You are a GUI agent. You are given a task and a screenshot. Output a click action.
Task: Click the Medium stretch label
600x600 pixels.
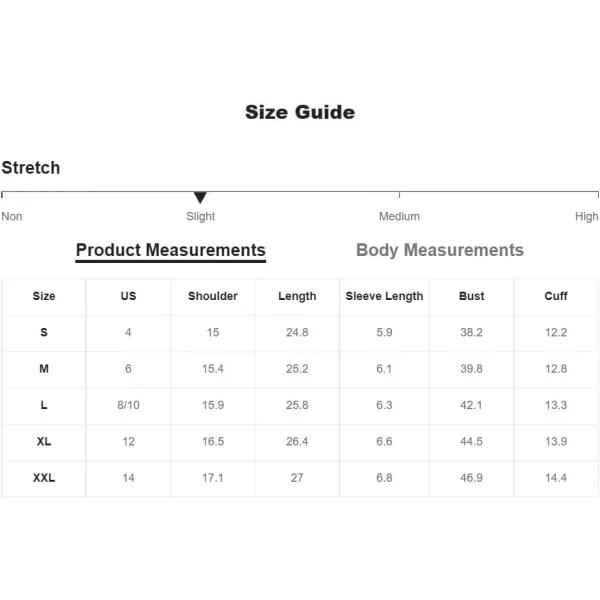tap(399, 217)
